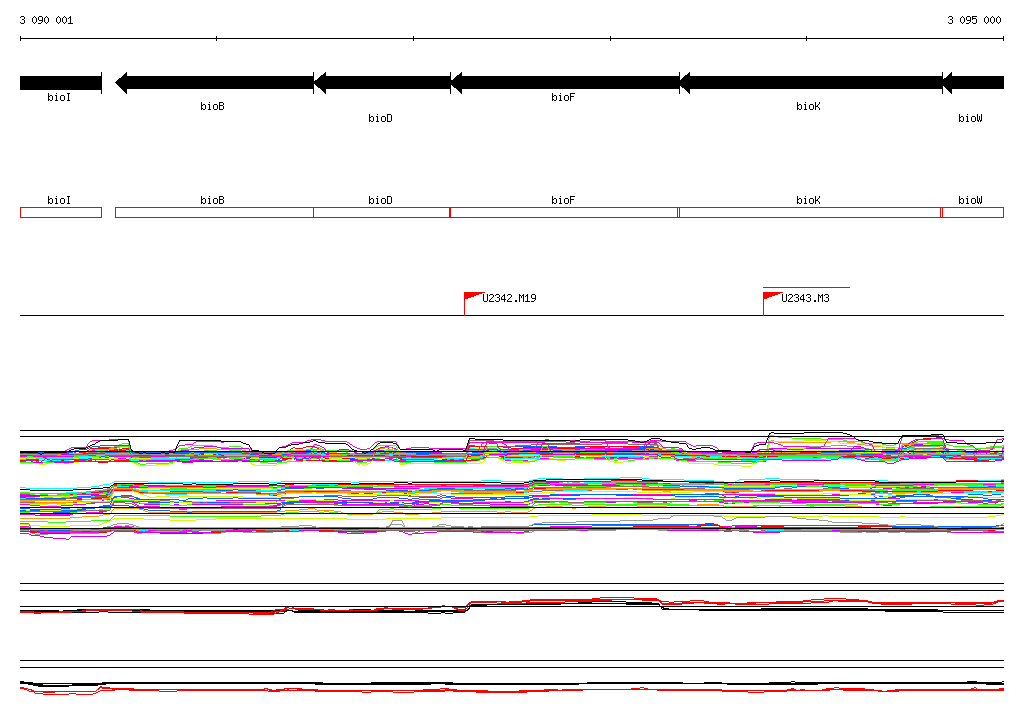Click the bioB black gene arrow
The image size is (1024, 714).
214,83
